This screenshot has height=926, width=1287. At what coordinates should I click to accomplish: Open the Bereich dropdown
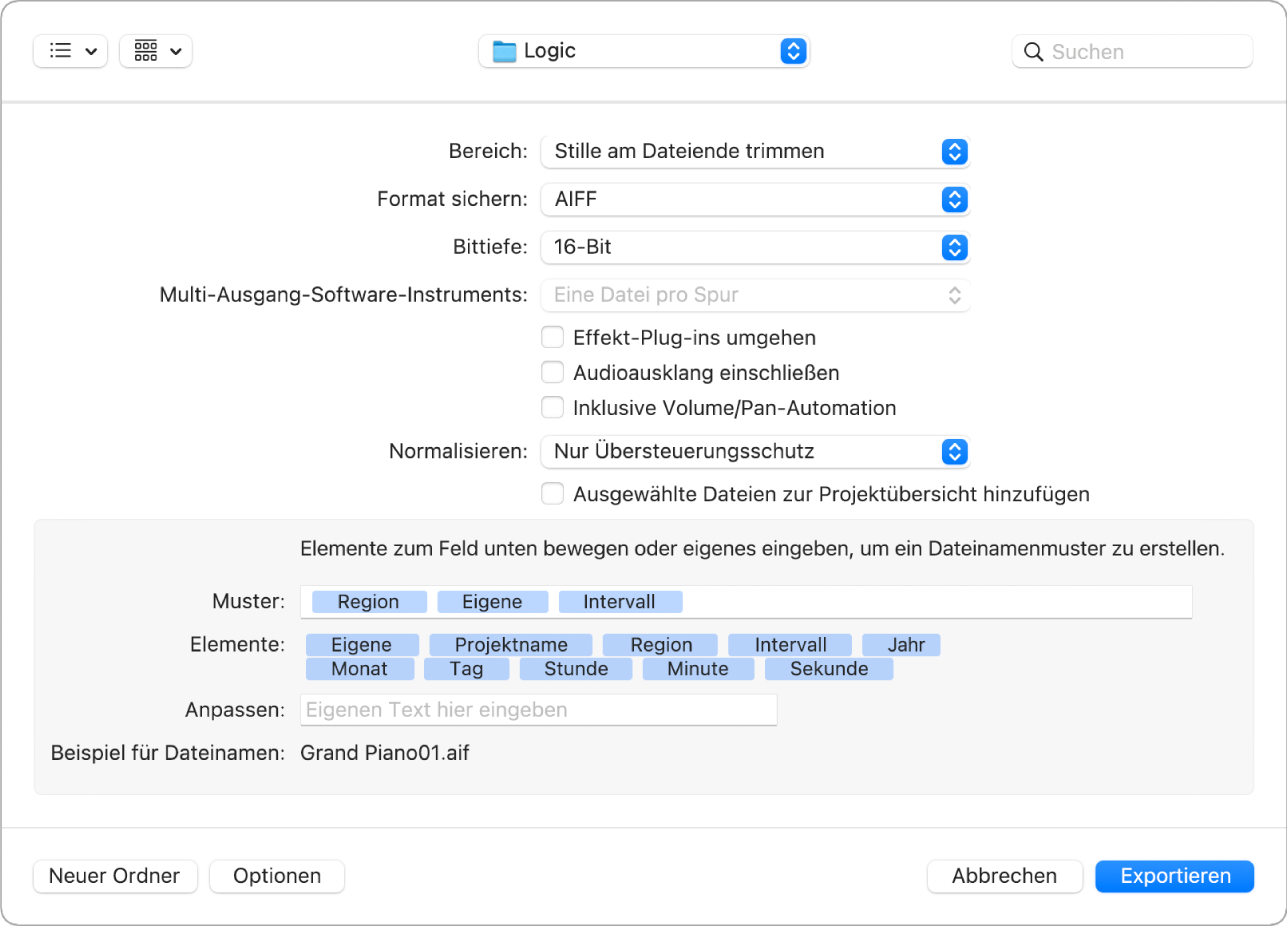pos(755,151)
